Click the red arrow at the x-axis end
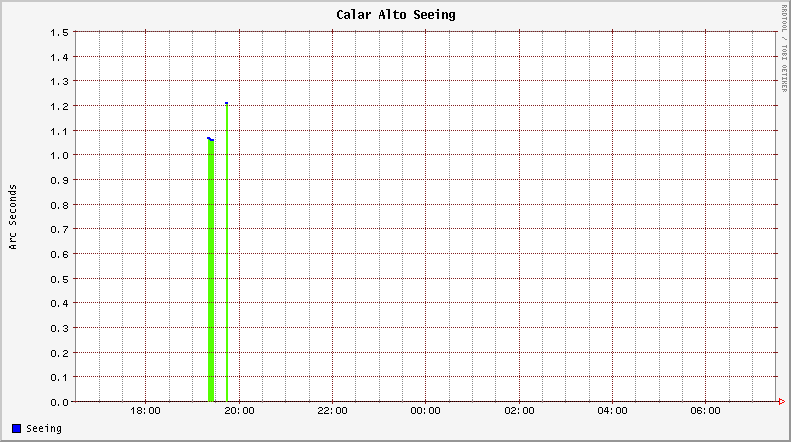This screenshot has width=791, height=442. click(782, 402)
